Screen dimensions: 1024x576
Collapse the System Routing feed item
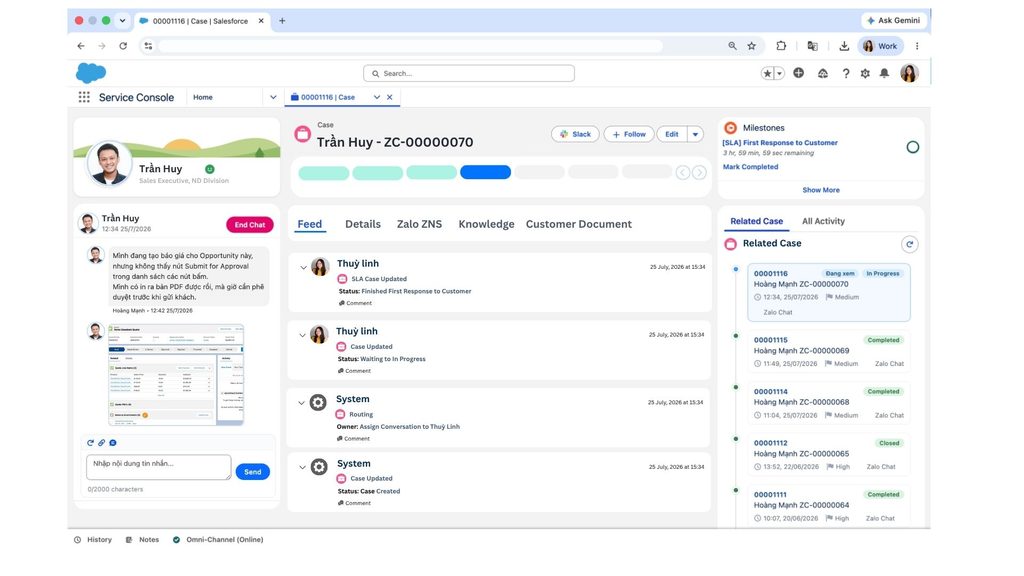point(302,403)
